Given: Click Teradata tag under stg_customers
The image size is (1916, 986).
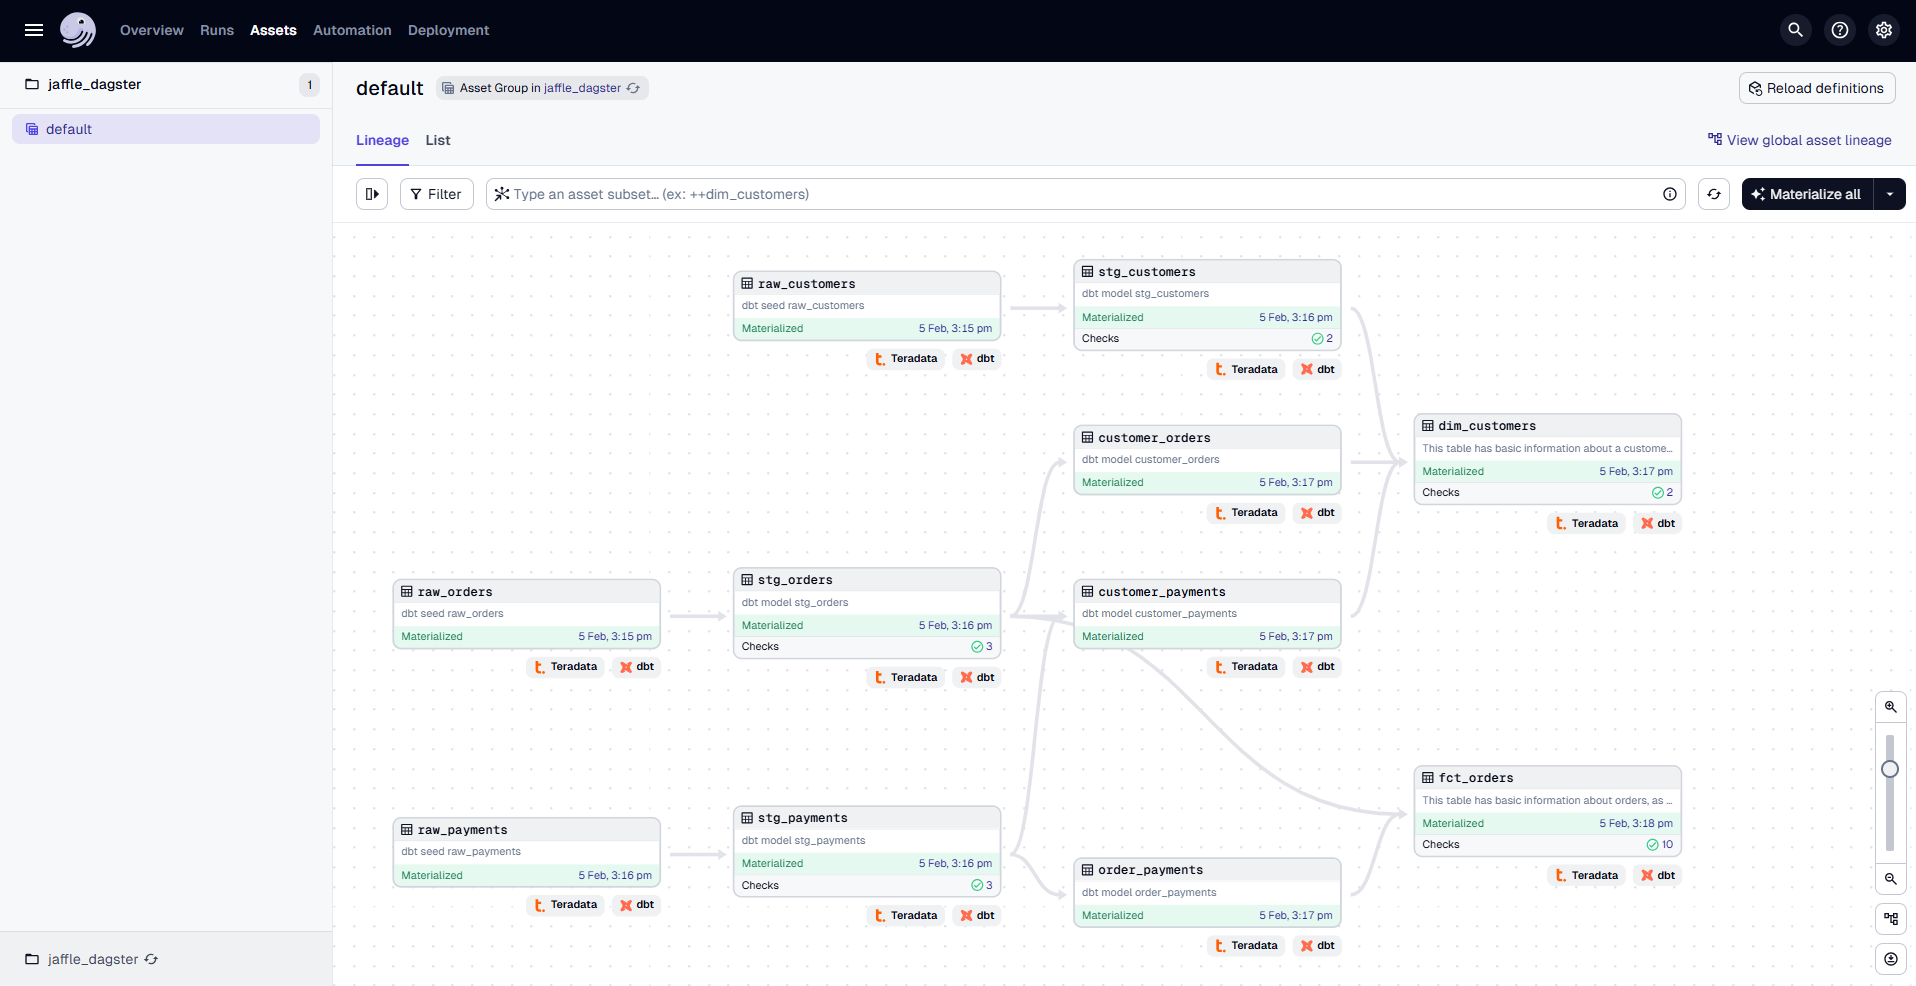Looking at the screenshot, I should (1246, 370).
